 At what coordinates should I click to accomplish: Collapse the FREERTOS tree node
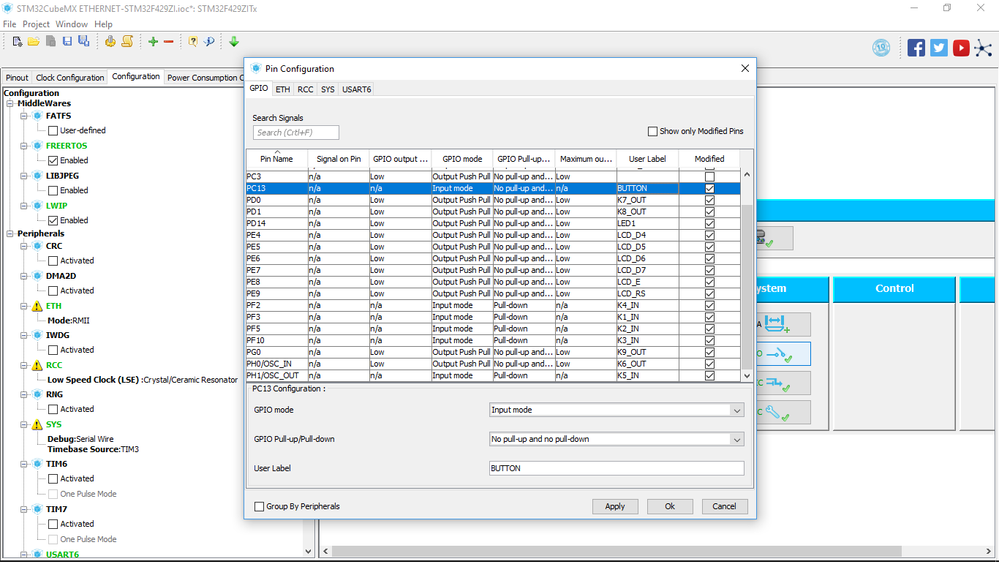click(24, 146)
